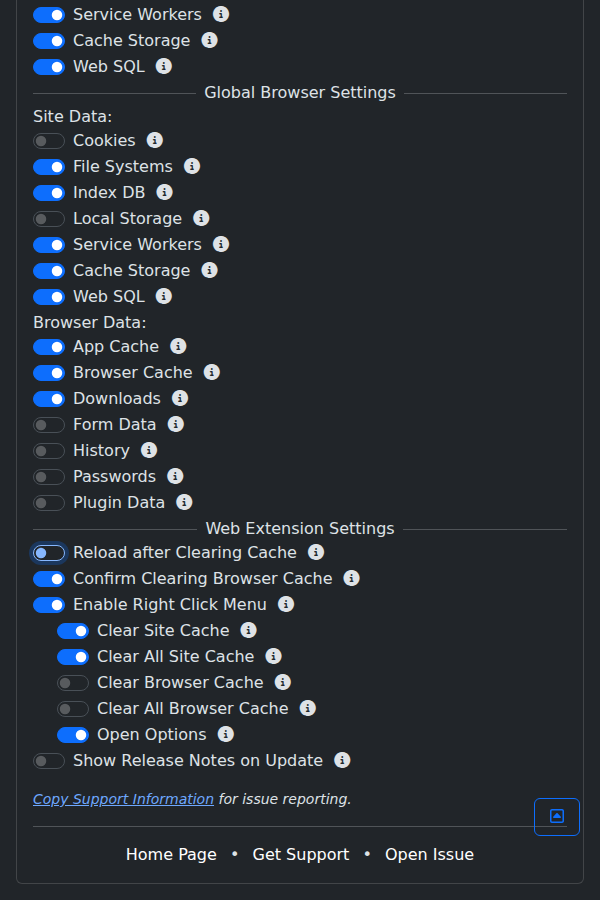Toggle off Confirm Clearing Browser Cache

click(x=48, y=578)
